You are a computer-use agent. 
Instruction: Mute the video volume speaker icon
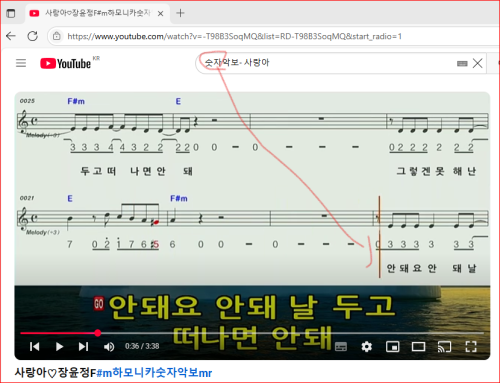(109, 347)
